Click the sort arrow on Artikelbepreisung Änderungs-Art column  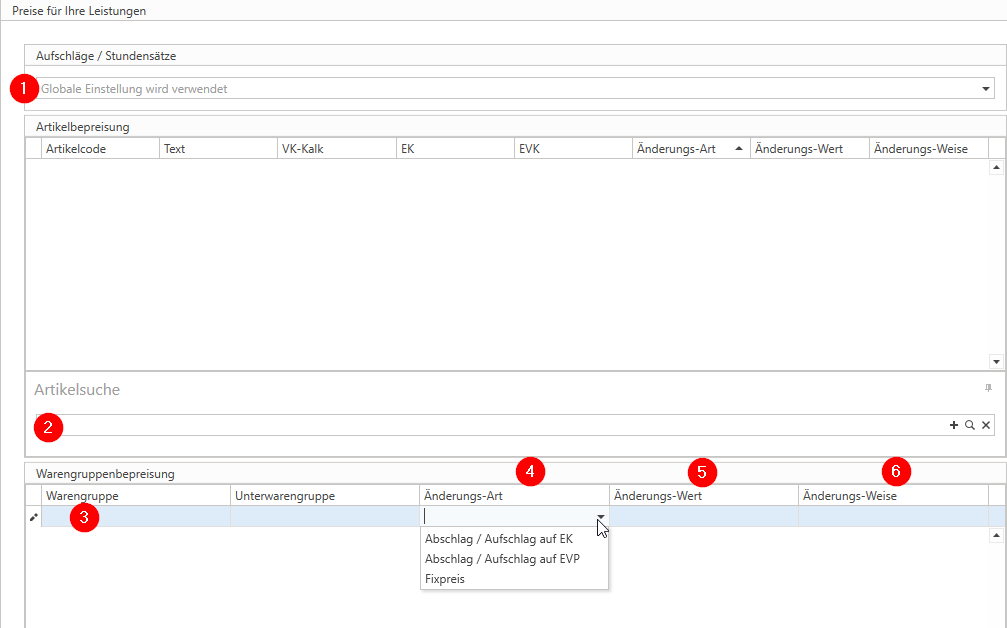[738, 149]
